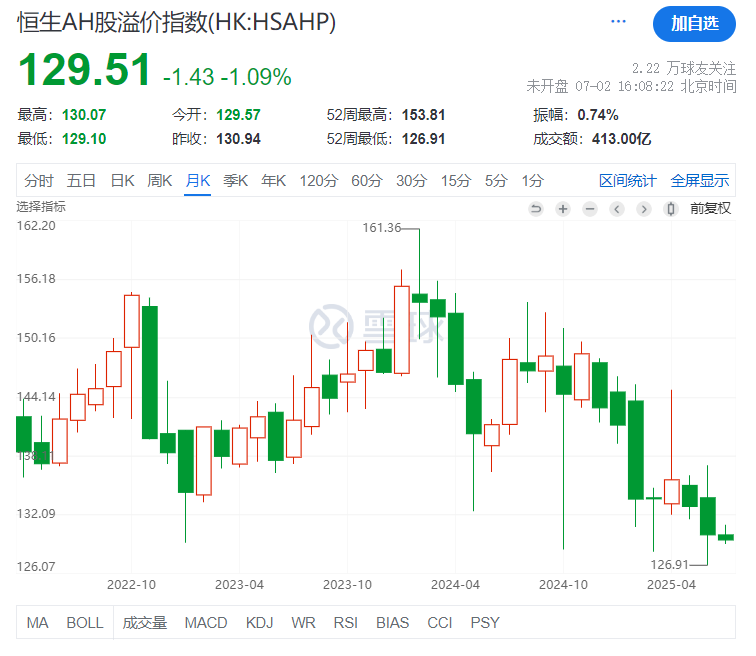Click the 2.22 万球友关注 follower count
Image resolution: width=756 pixels, height=656 pixels.
coord(684,68)
